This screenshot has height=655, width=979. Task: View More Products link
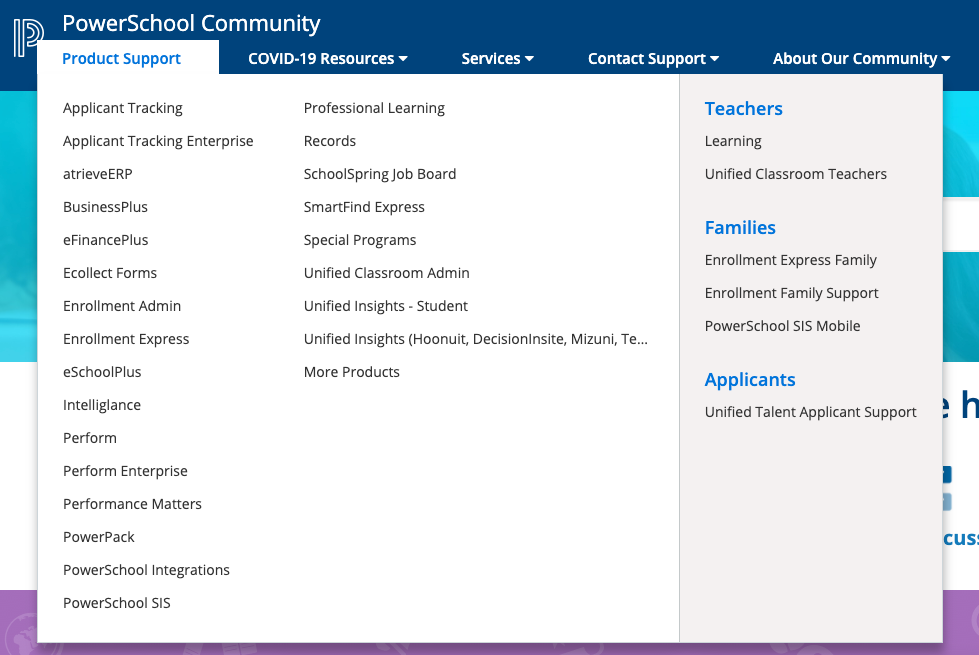(x=352, y=372)
